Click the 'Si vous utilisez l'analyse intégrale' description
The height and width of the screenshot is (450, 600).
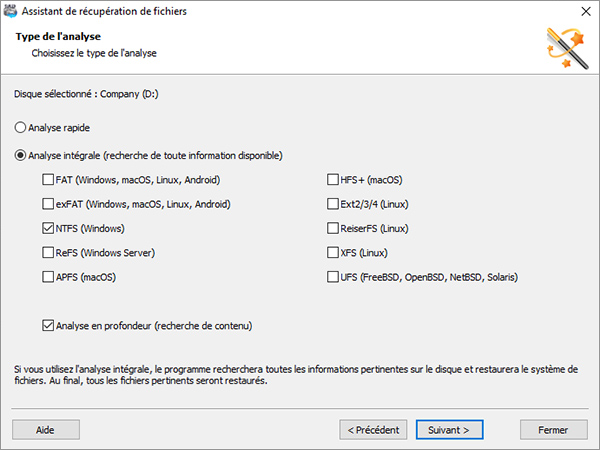pyautogui.click(x=296, y=375)
